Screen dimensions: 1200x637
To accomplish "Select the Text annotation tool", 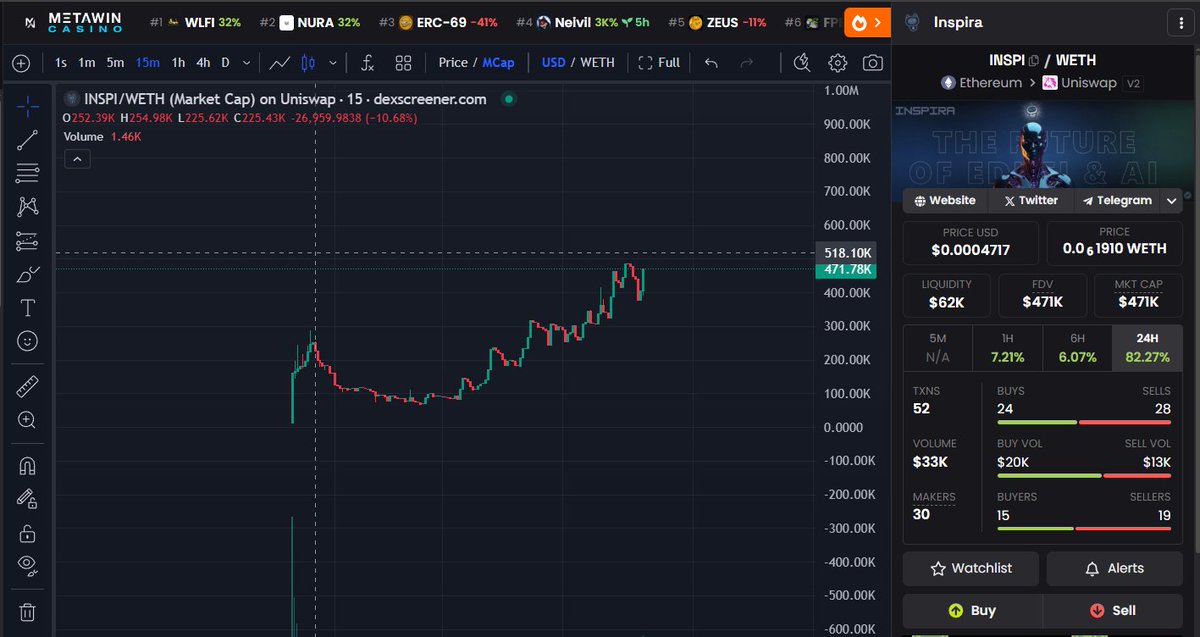I will 28,308.
